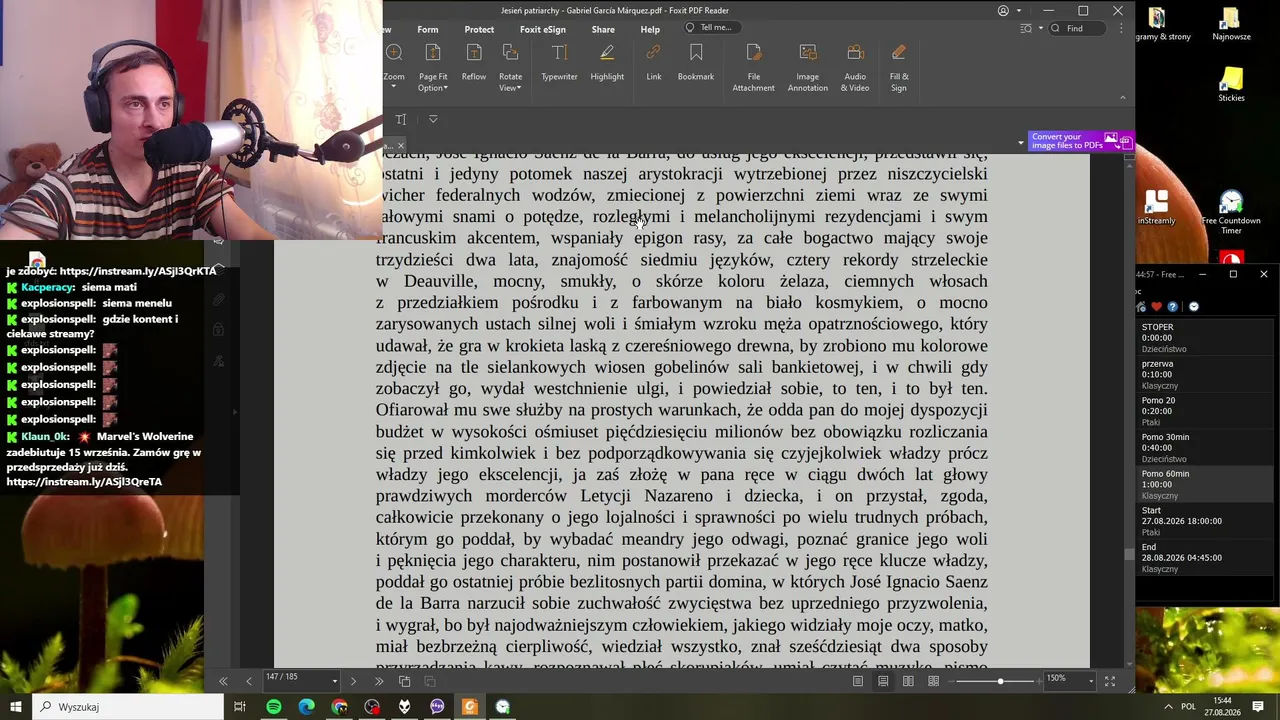This screenshot has width=1280, height=720.
Task: Open the Zoom tool in ribbon
Action: click(x=394, y=64)
